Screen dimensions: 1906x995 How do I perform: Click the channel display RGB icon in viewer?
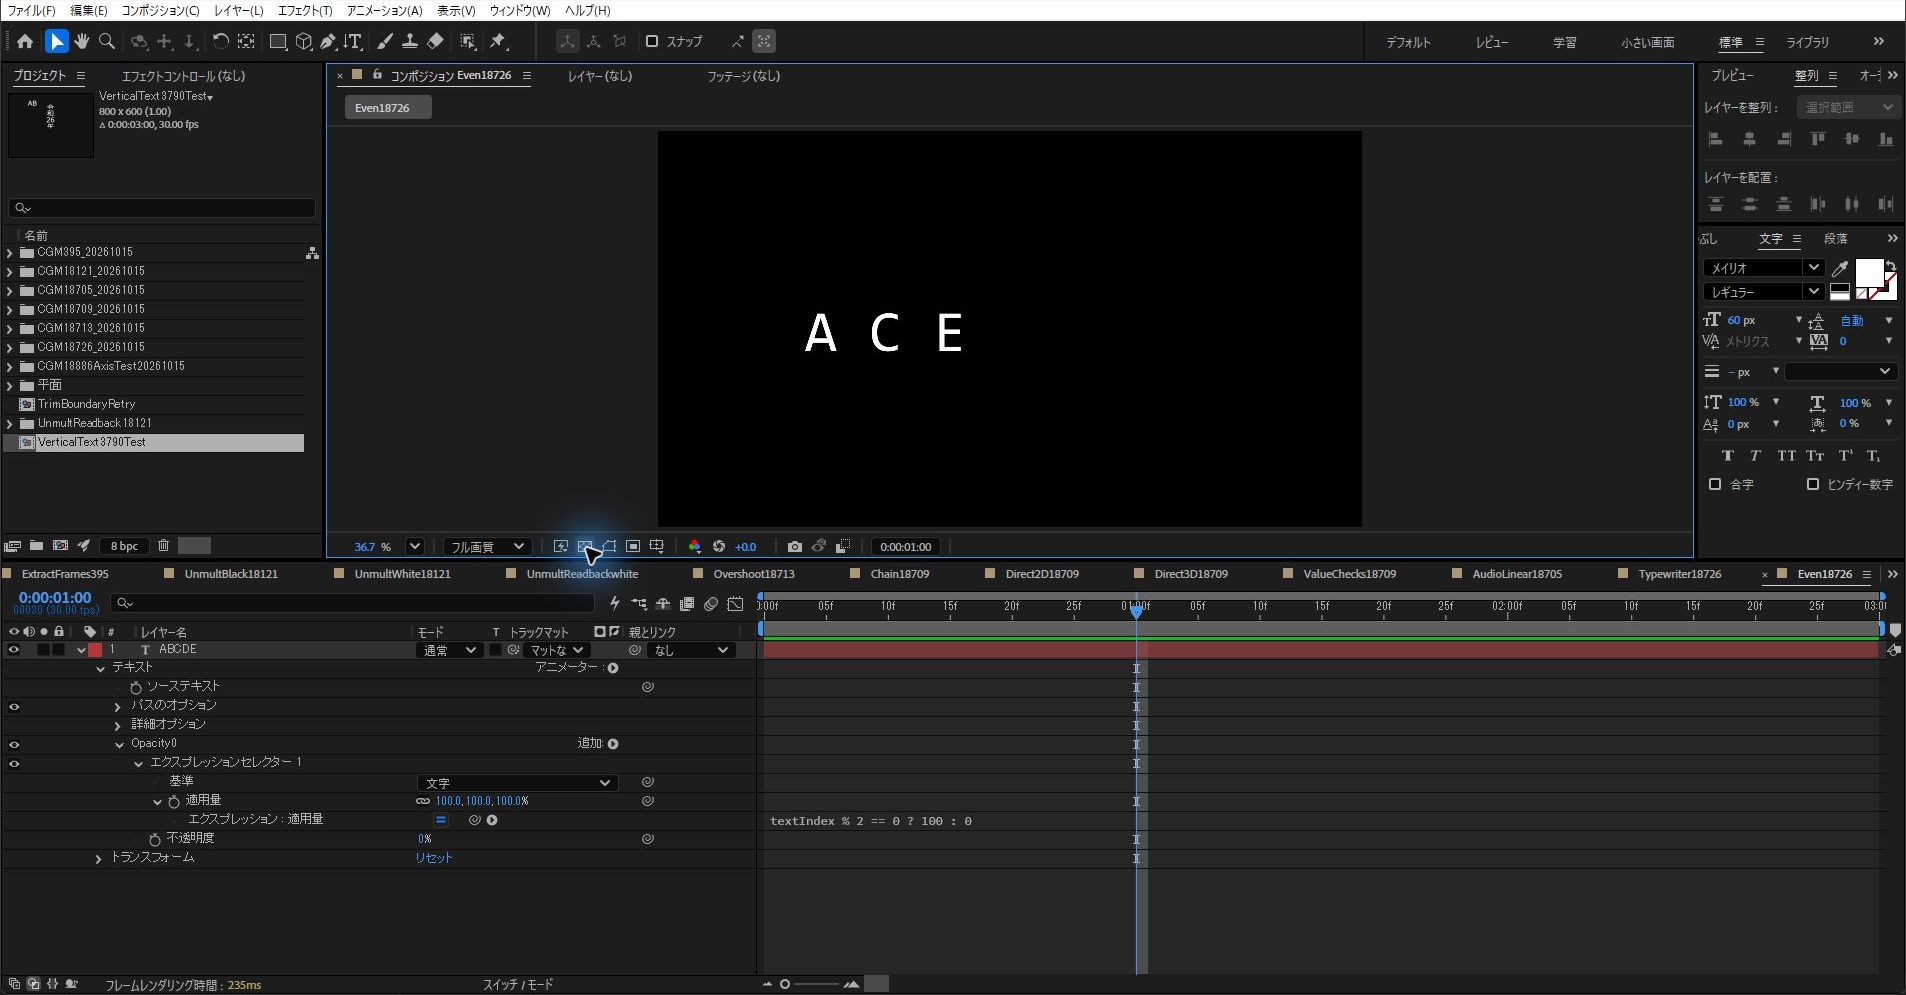694,547
